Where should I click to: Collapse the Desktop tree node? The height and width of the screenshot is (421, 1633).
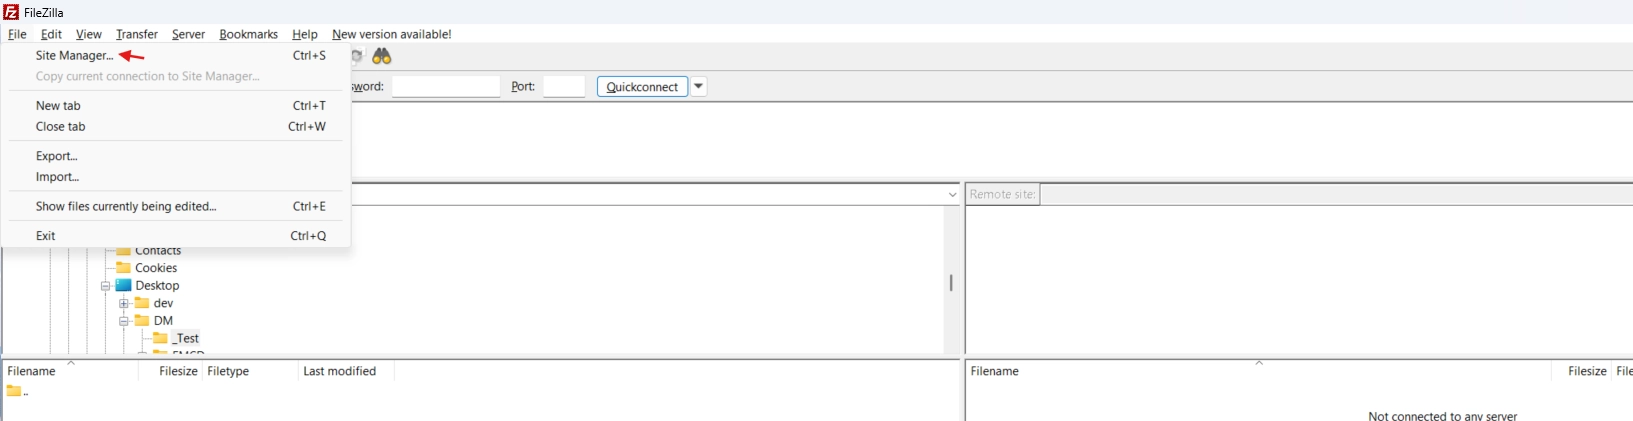105,286
